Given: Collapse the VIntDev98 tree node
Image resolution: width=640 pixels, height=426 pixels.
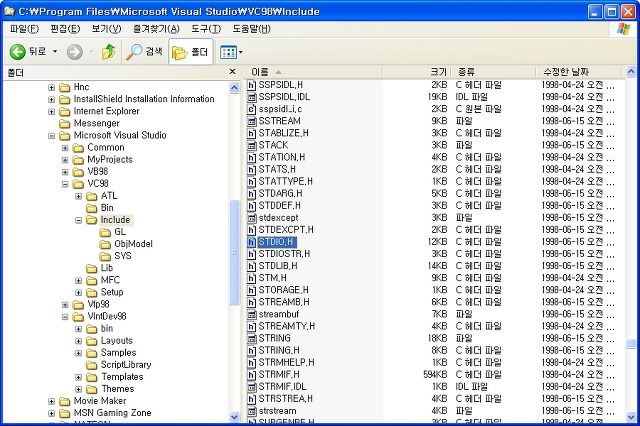Looking at the screenshot, I should coord(65,317).
